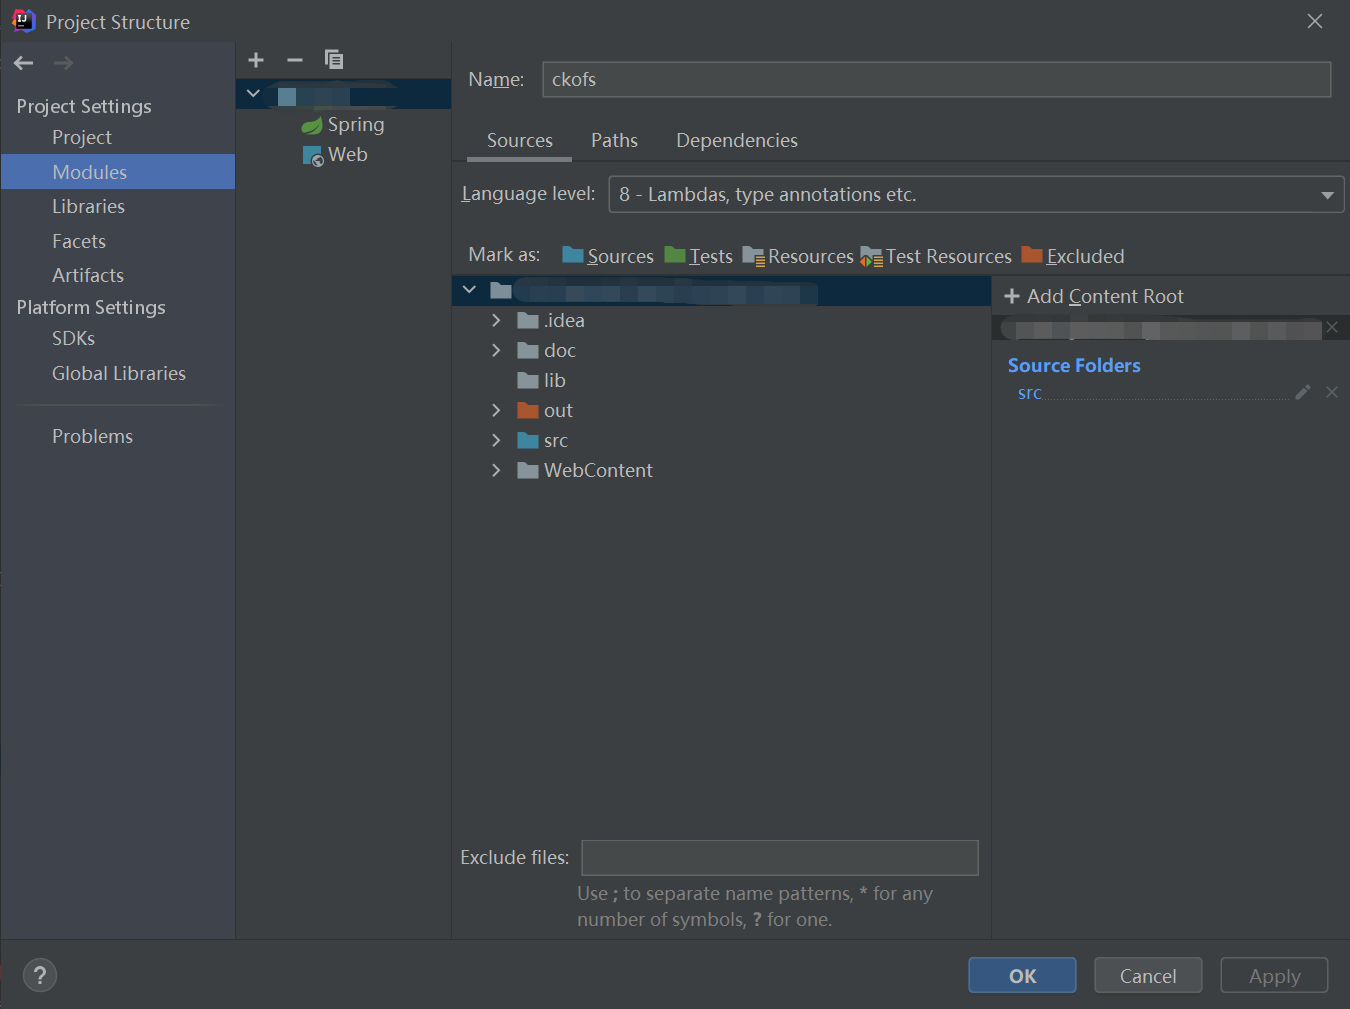Switch to the Dependencies tab

coord(737,141)
